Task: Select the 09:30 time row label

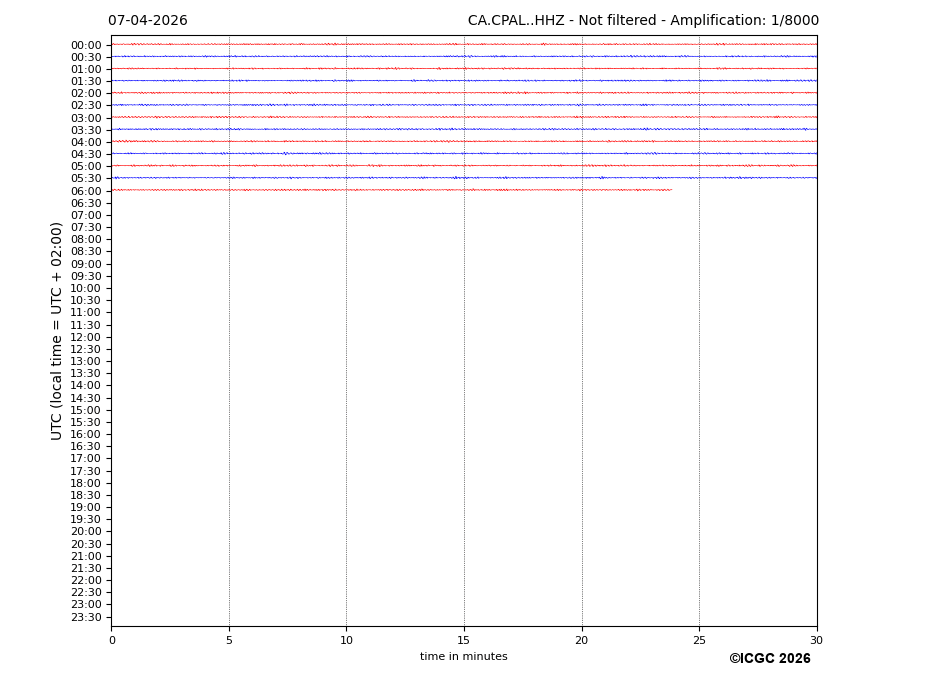Action: click(x=86, y=276)
